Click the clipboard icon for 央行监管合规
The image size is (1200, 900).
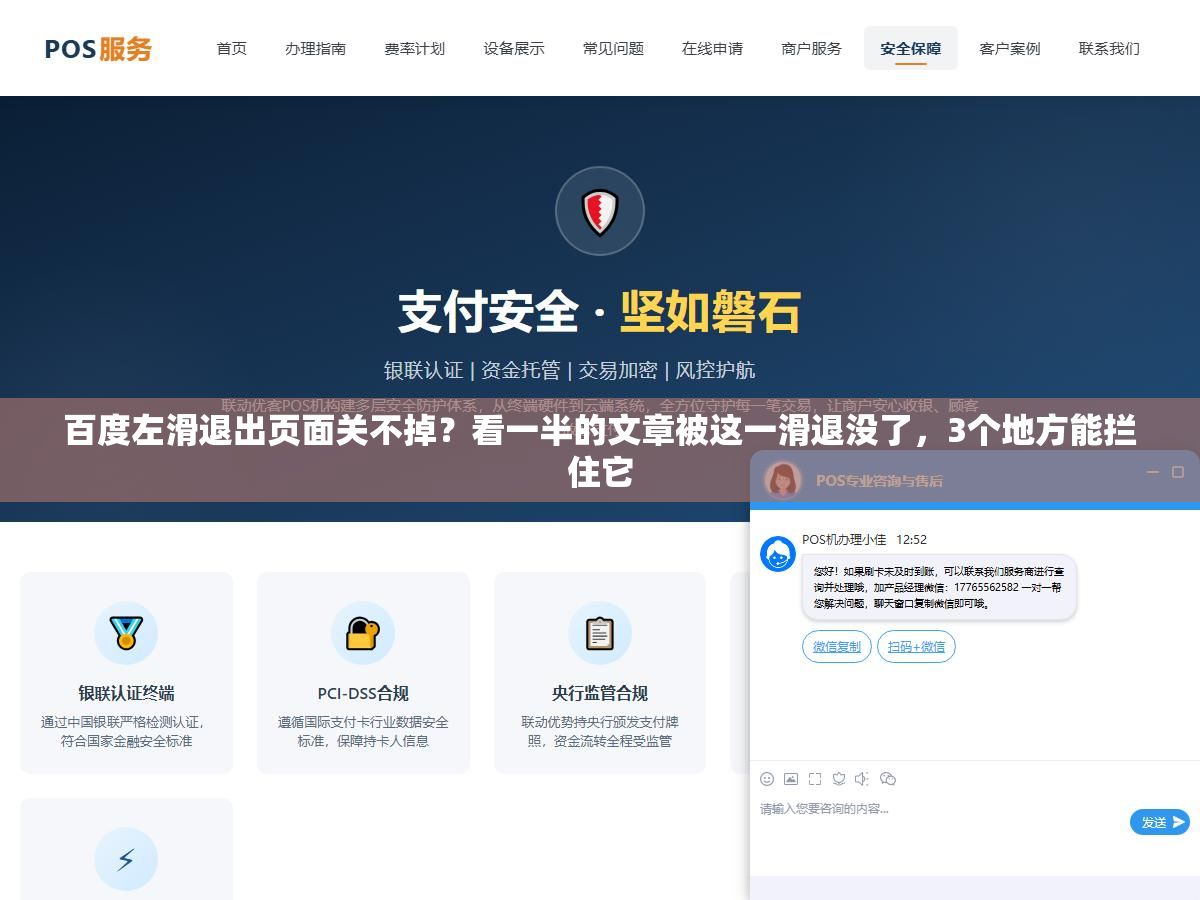[x=600, y=632]
